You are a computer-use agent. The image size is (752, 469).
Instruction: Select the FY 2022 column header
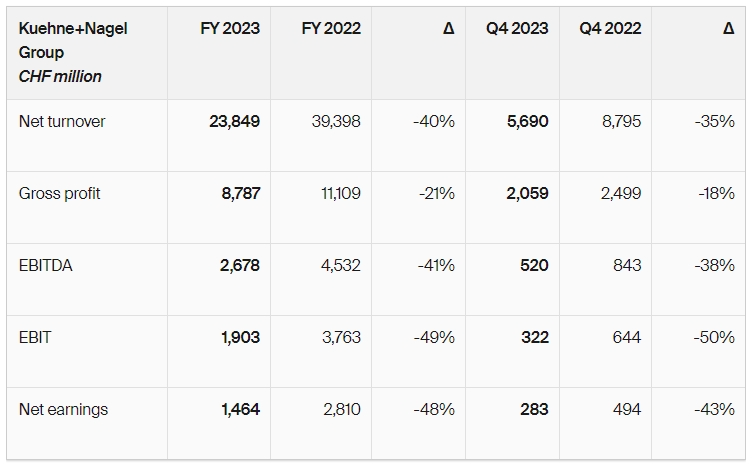coord(331,29)
